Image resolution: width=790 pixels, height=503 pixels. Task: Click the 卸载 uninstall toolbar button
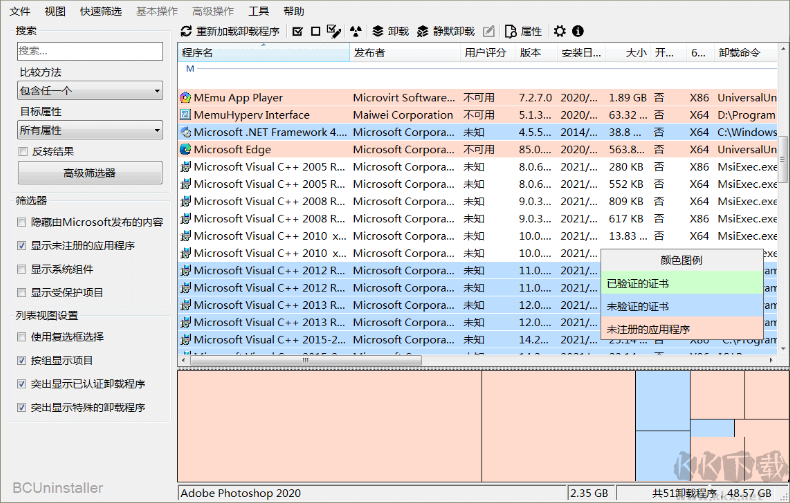[390, 31]
